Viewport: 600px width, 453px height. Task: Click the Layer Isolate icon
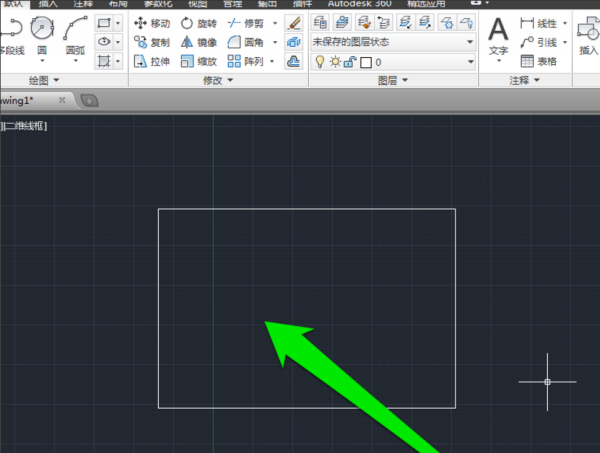[405, 23]
